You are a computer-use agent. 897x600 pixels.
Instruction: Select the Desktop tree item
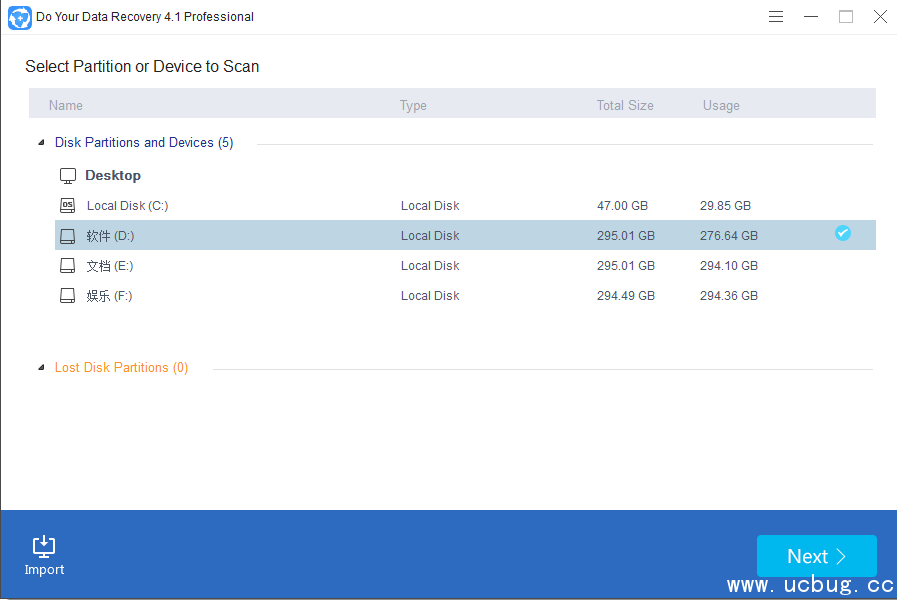pyautogui.click(x=113, y=175)
